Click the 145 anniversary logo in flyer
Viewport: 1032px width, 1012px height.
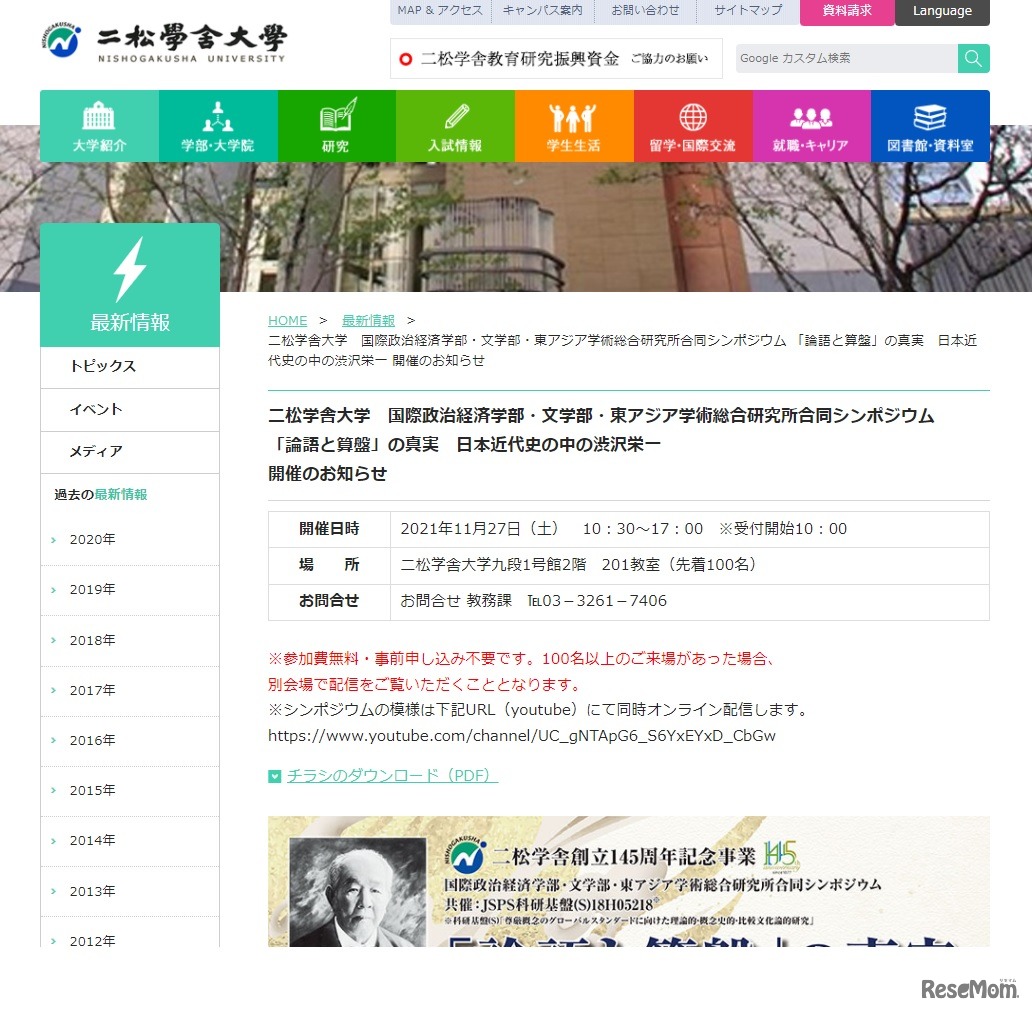tap(781, 855)
